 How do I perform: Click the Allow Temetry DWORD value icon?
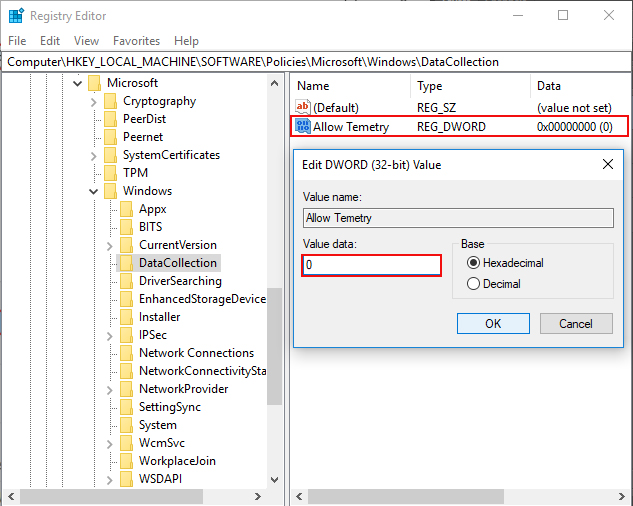point(303,126)
